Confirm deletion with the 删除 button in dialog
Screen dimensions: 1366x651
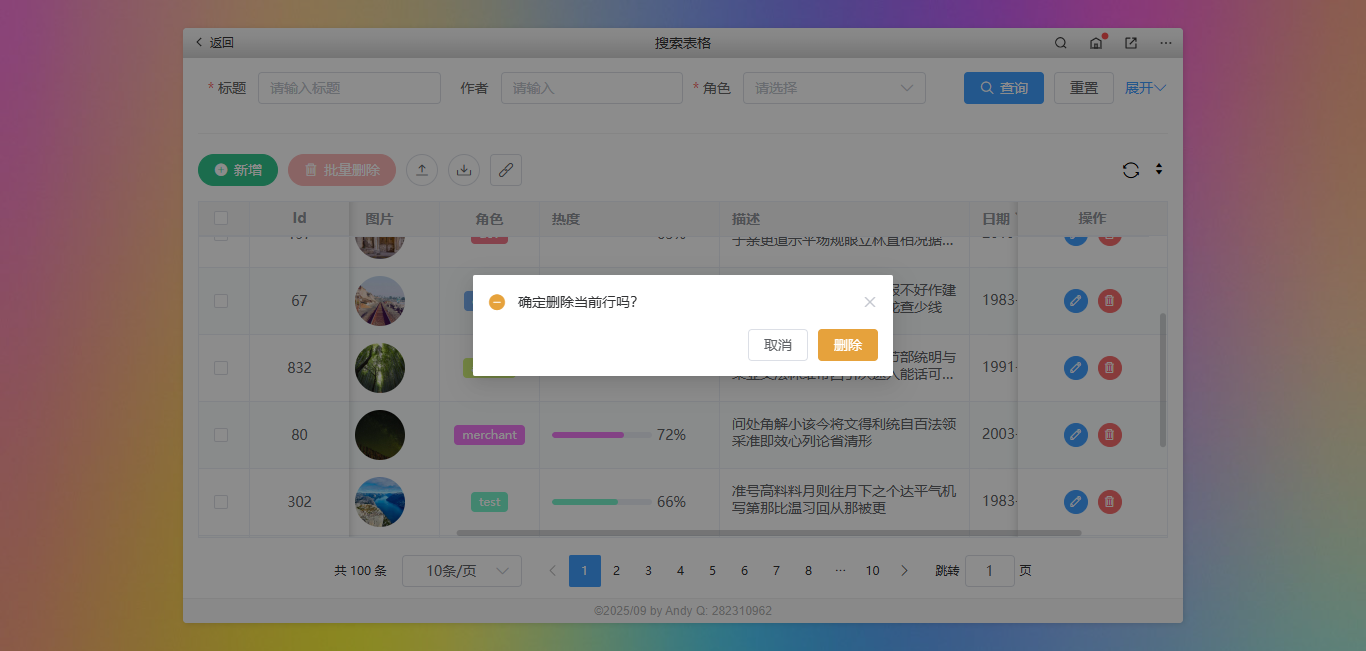tap(847, 344)
